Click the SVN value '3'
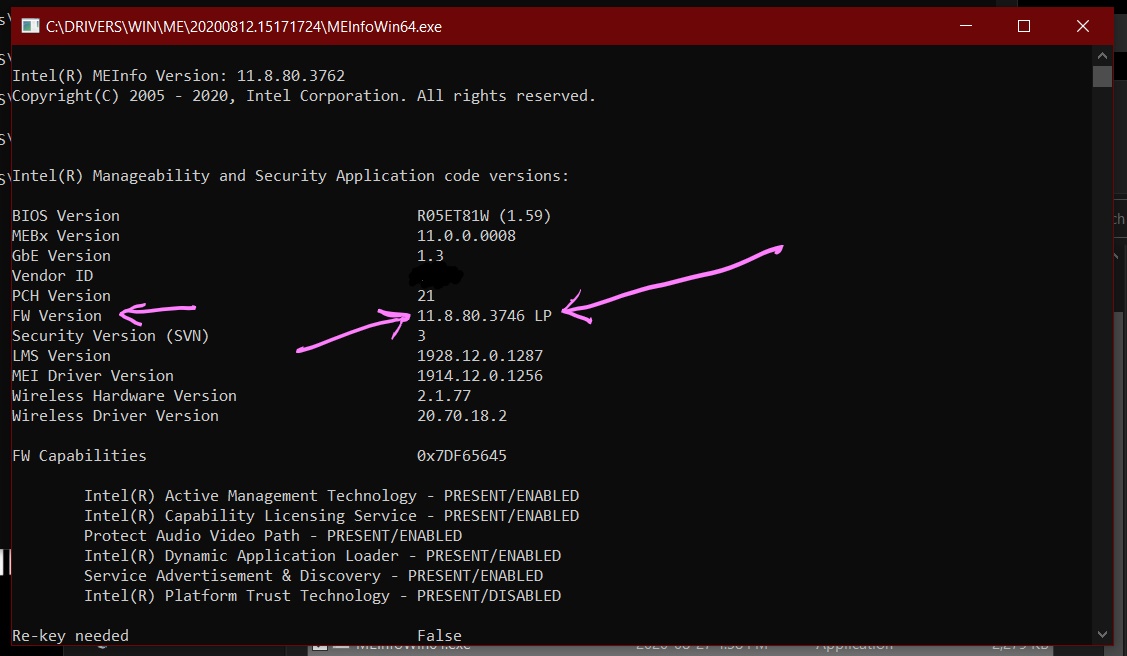 (x=421, y=336)
